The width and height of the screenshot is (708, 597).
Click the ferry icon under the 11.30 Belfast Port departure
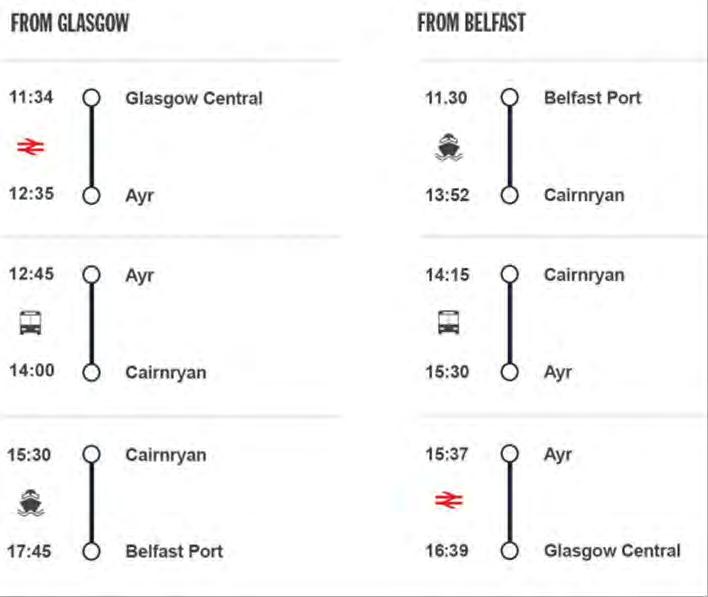[x=449, y=147]
